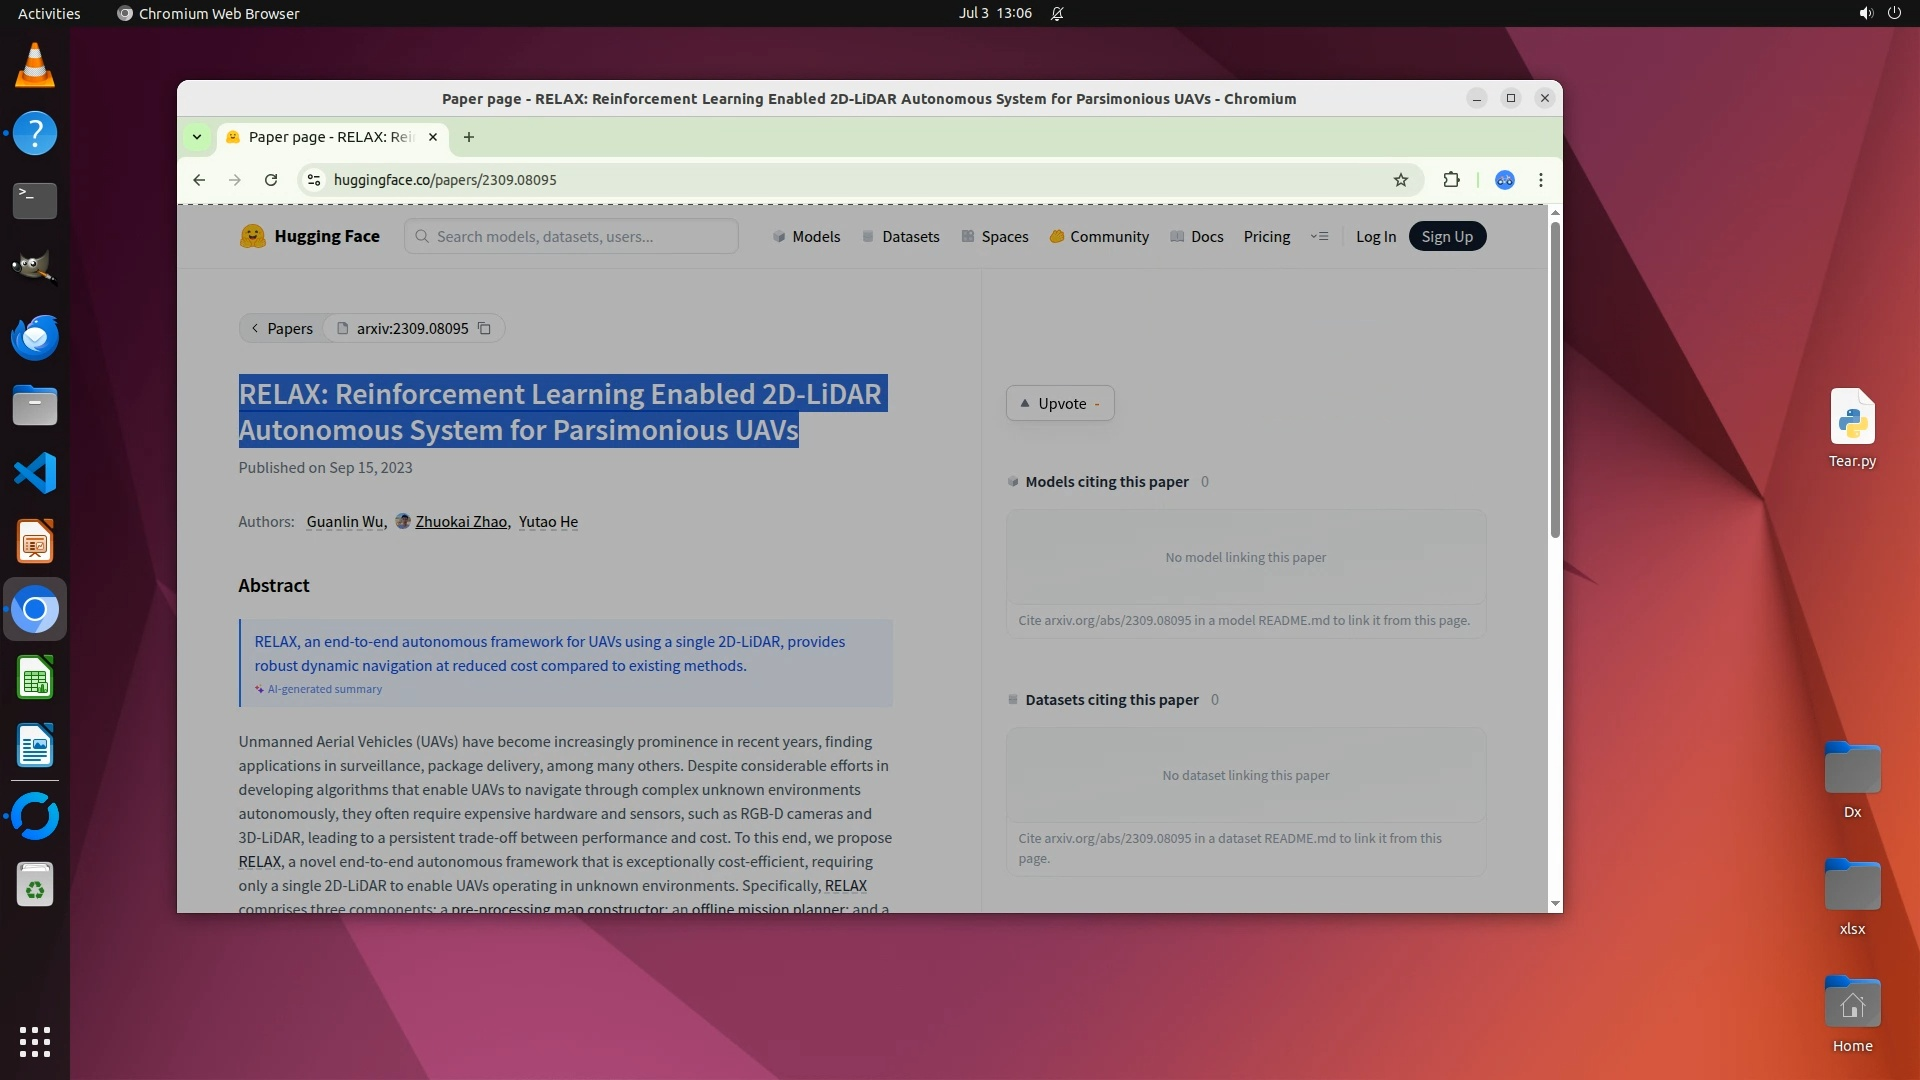Click the Sign Up button
Image resolution: width=1920 pixels, height=1080 pixels.
pyautogui.click(x=1446, y=237)
